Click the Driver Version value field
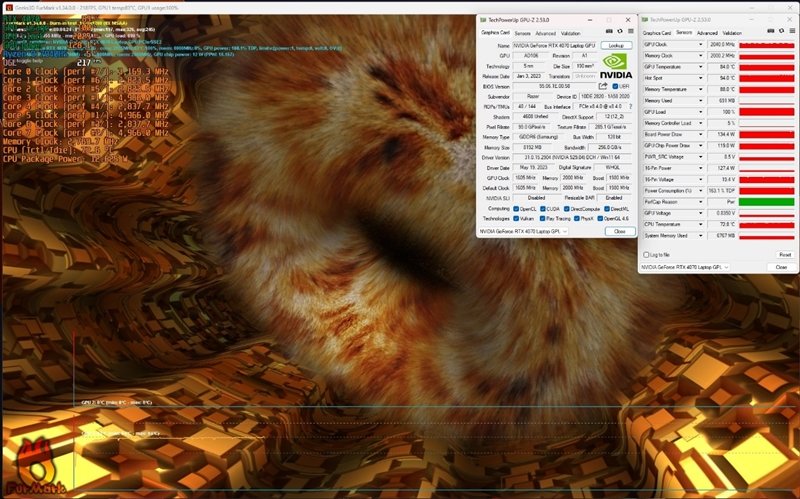The height and width of the screenshot is (499, 800). click(572, 157)
